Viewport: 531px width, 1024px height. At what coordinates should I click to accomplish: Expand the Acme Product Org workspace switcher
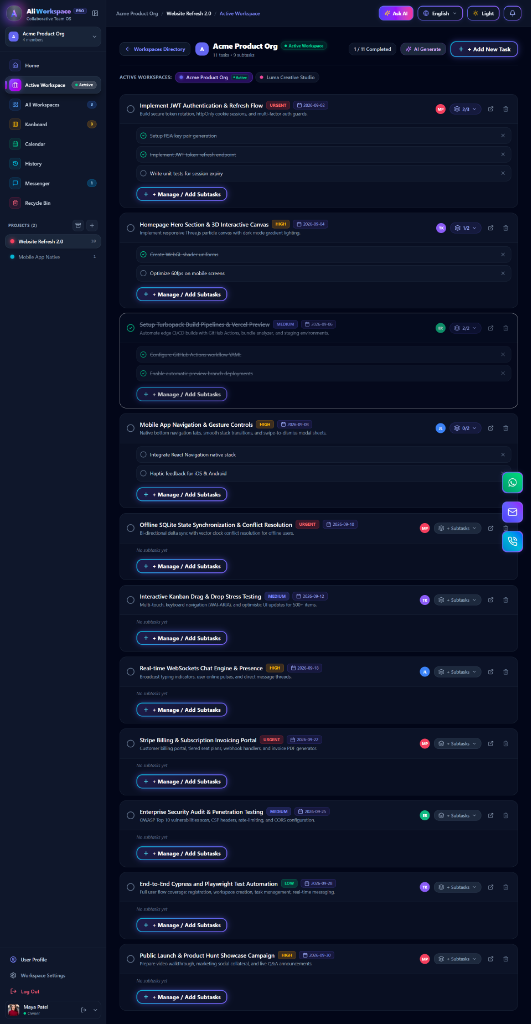pyautogui.click(x=53, y=37)
